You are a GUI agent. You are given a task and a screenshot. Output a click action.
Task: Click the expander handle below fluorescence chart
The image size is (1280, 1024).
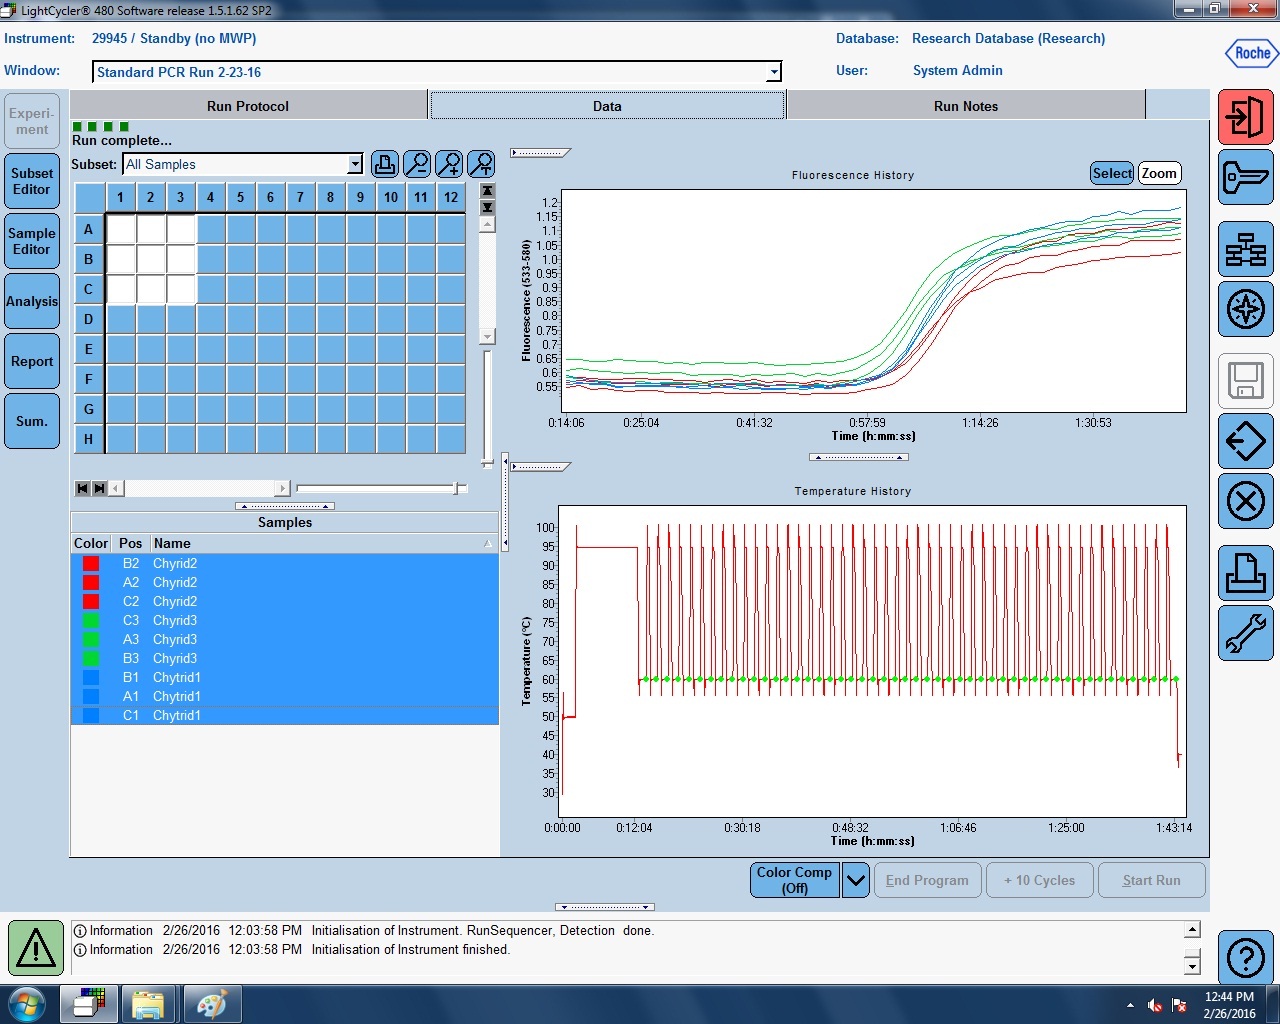pos(859,457)
